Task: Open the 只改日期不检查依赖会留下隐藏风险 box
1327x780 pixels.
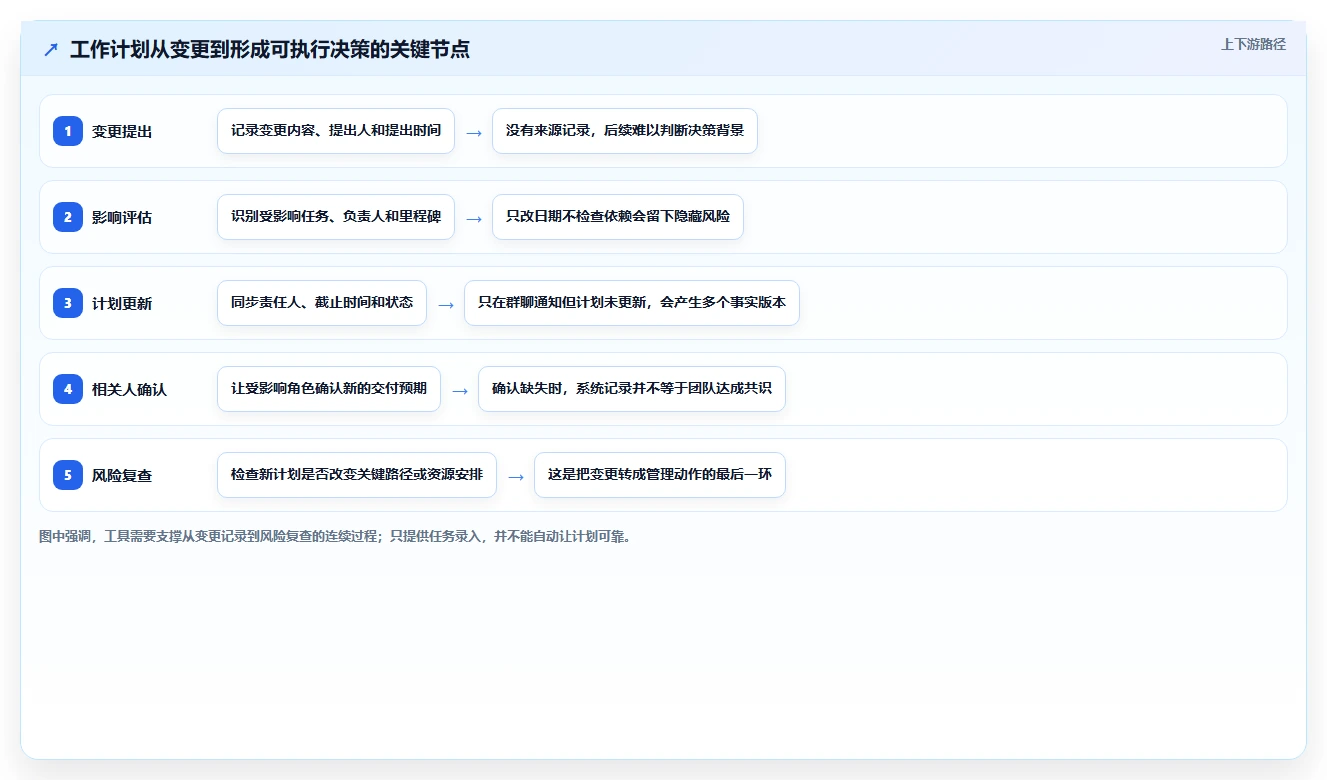Action: pos(618,217)
